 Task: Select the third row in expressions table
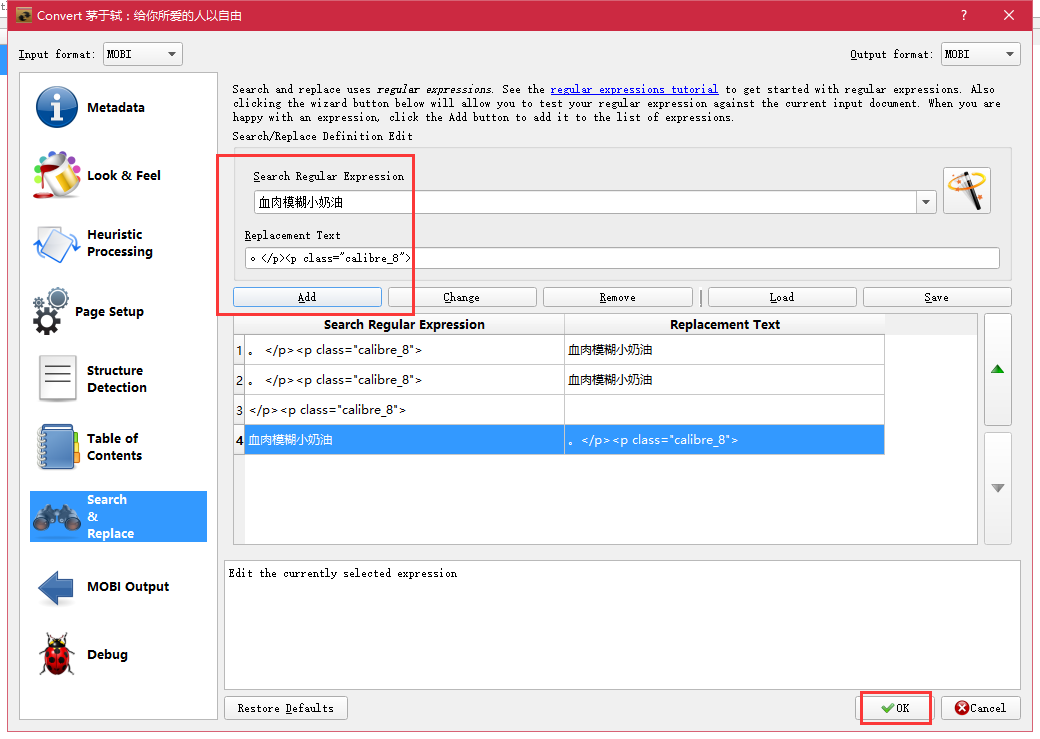(x=404, y=410)
